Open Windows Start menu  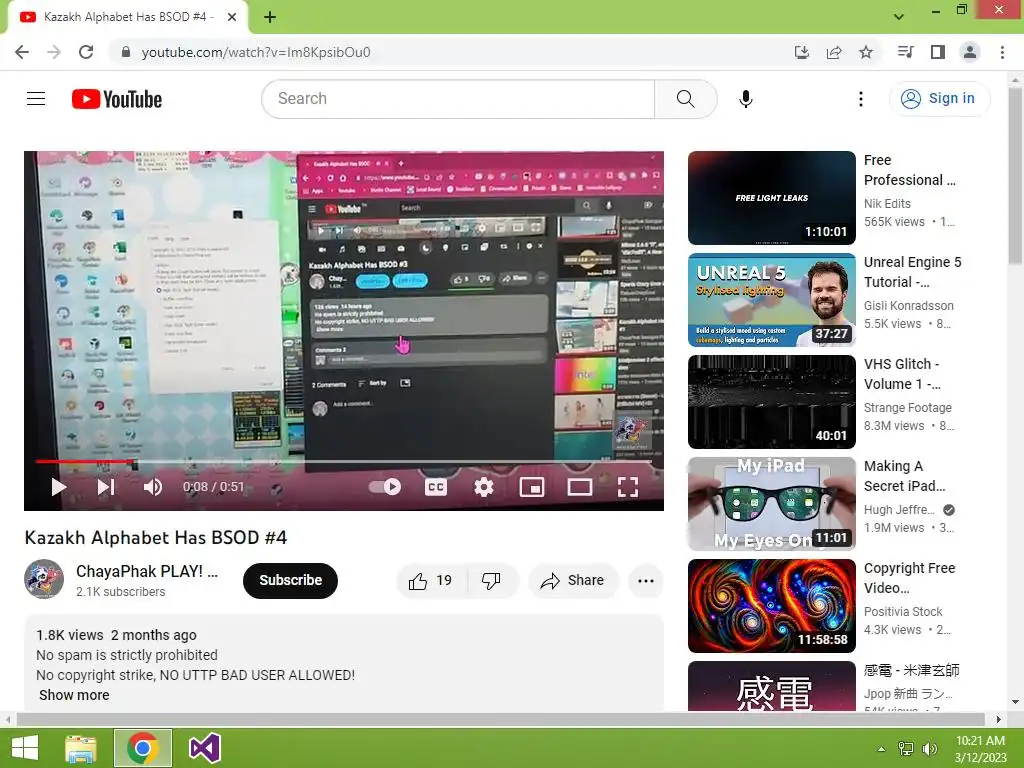click(25, 748)
